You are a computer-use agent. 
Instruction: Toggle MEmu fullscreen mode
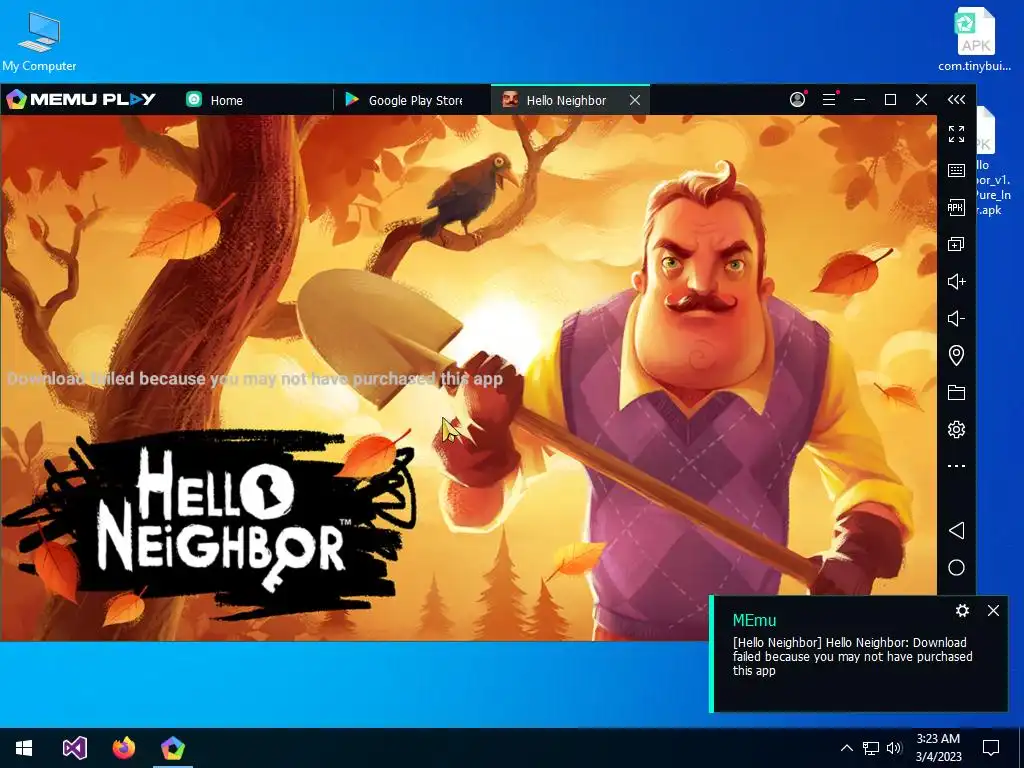click(x=956, y=134)
